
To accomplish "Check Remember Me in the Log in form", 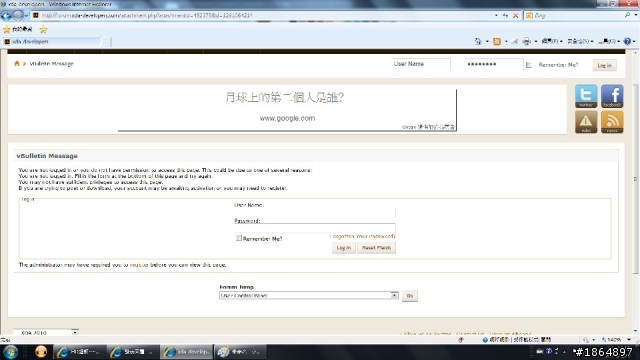I will point(239,238).
